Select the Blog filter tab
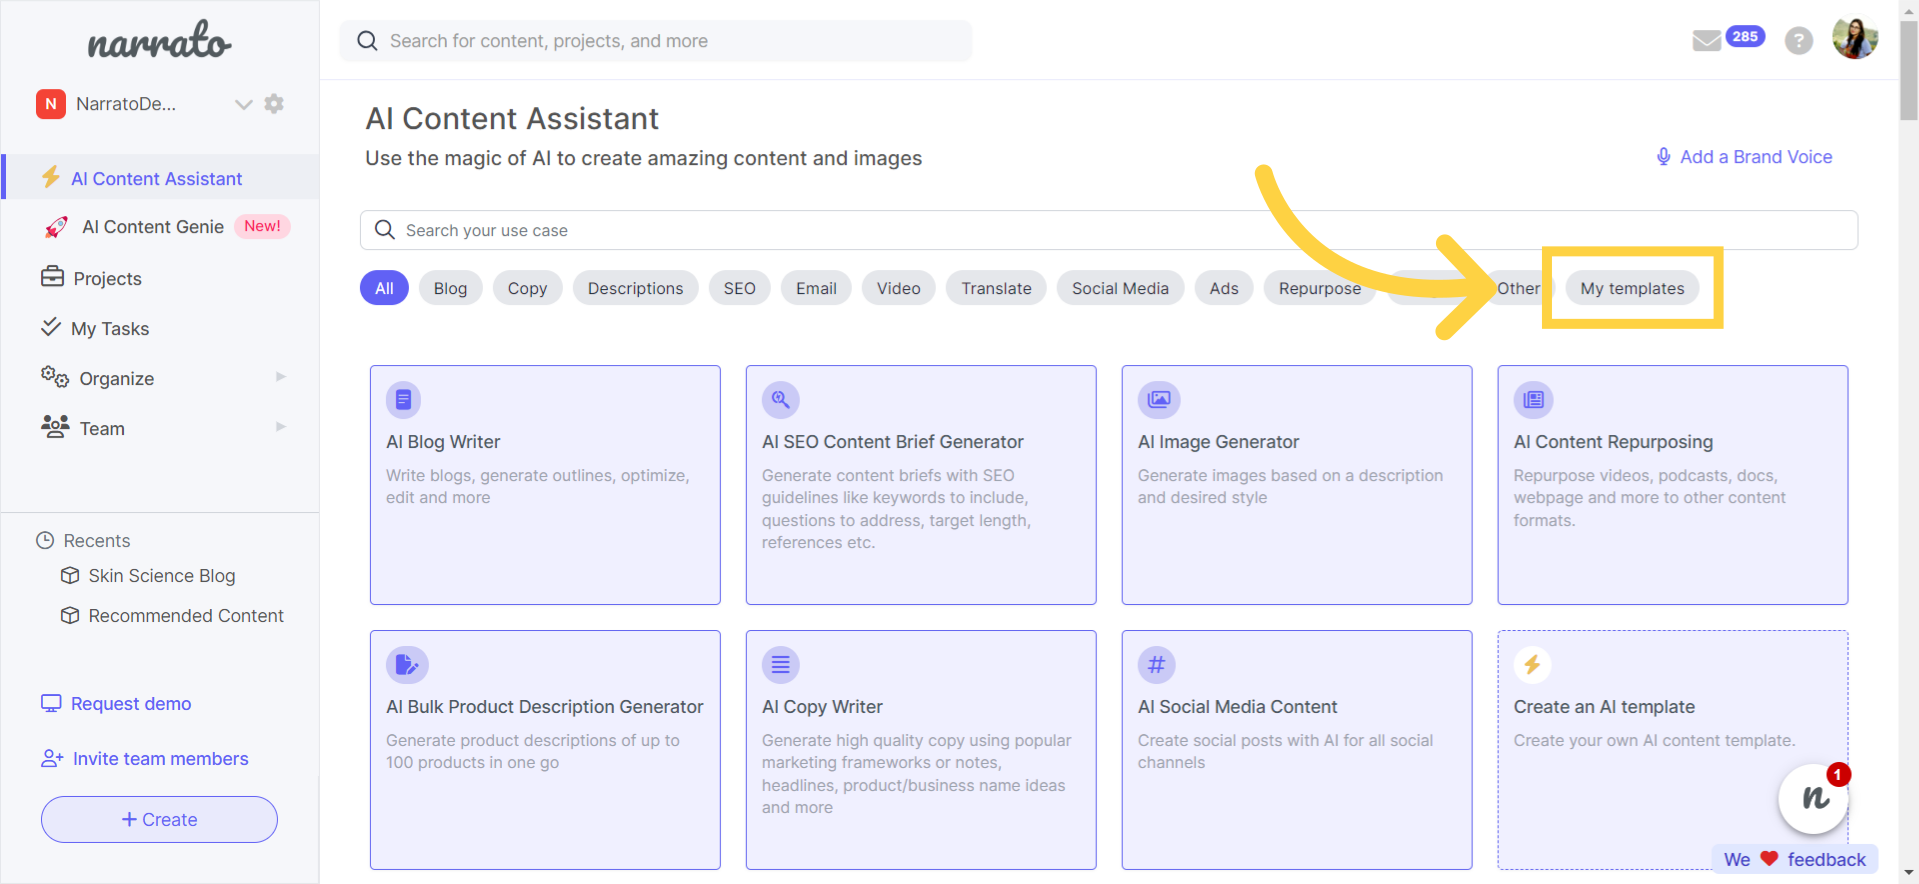The height and width of the screenshot is (884, 1919). (x=450, y=288)
